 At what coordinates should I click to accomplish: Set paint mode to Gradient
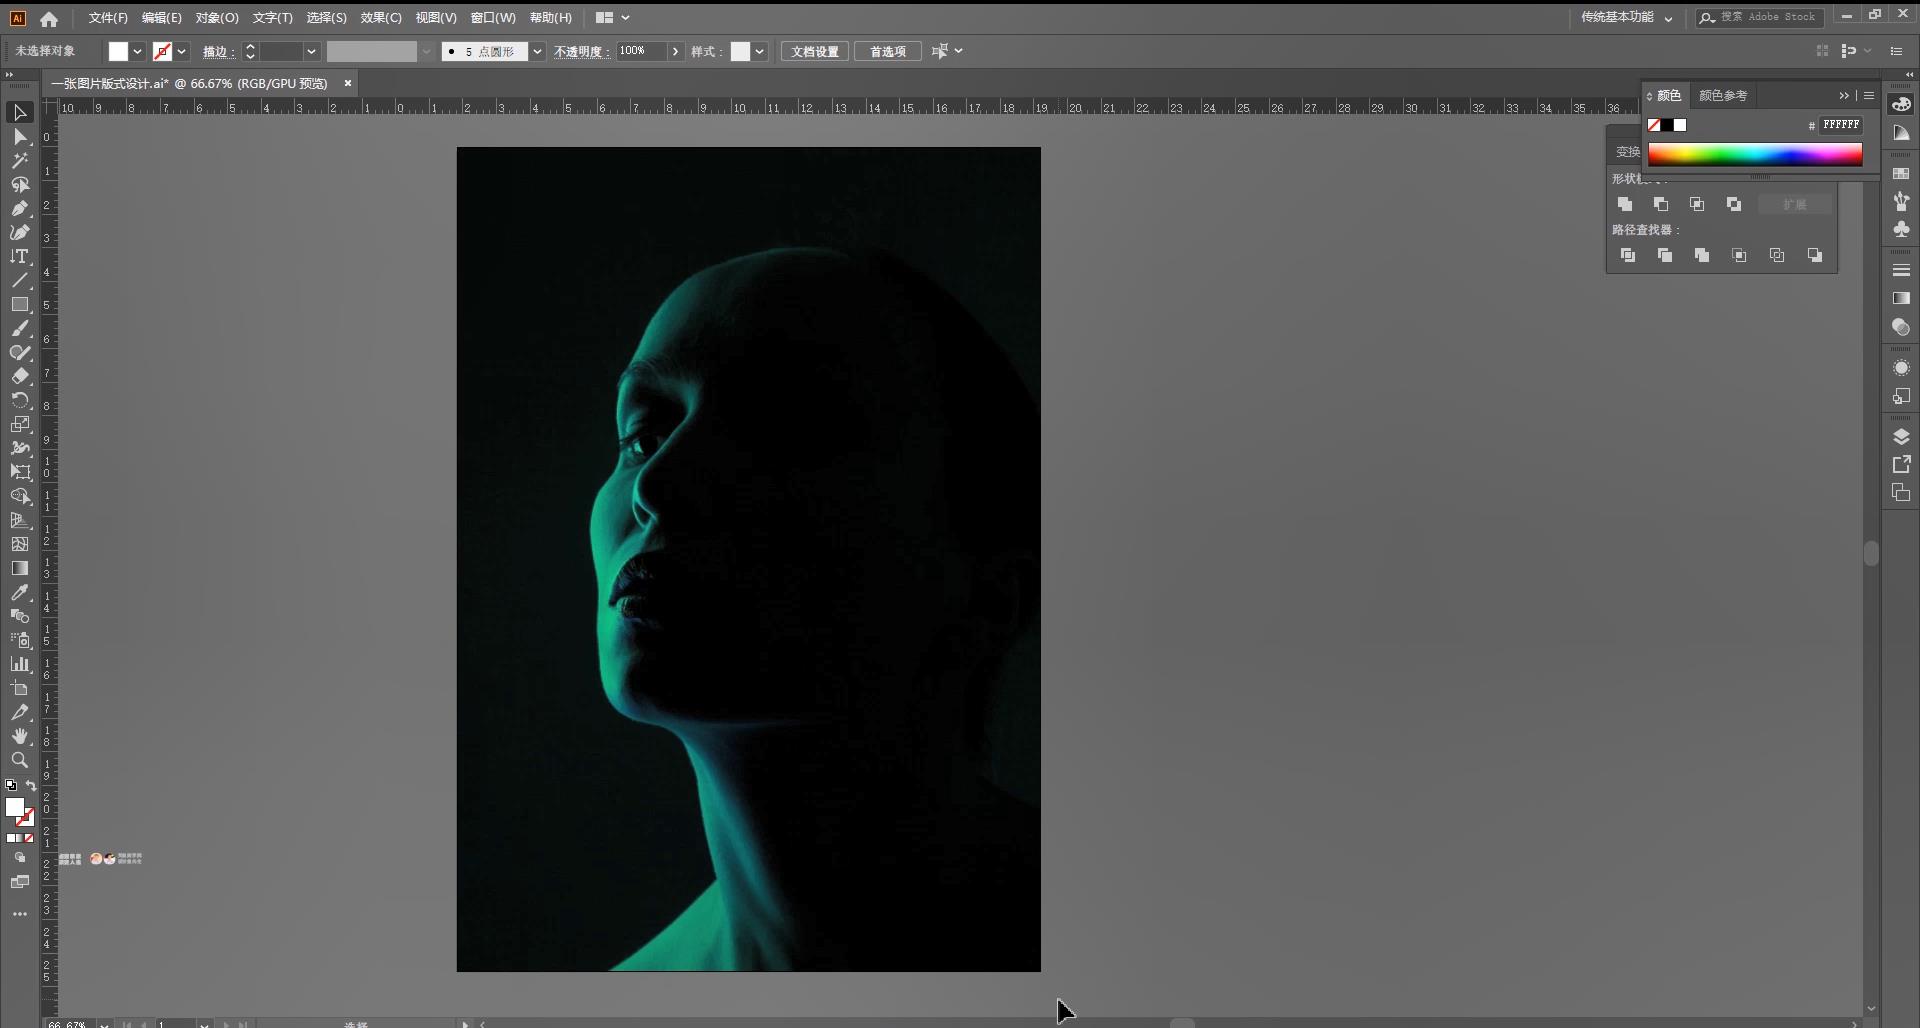coord(19,839)
